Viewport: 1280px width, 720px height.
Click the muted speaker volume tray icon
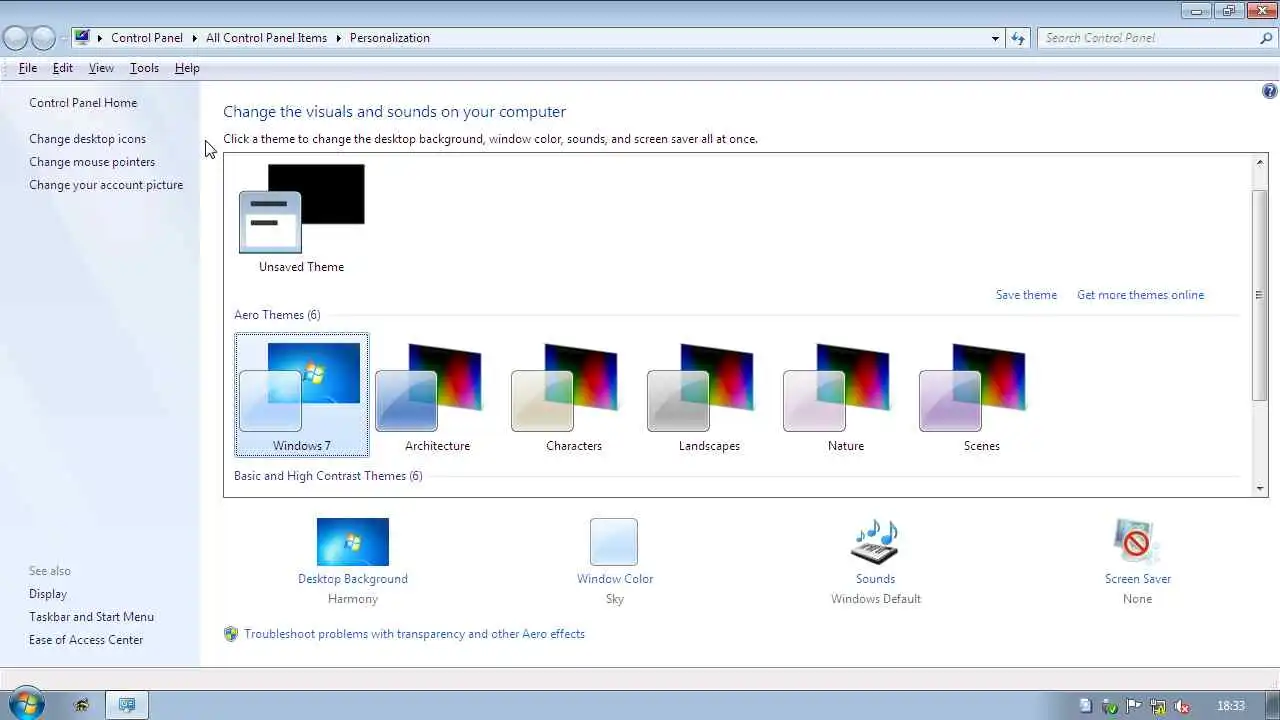click(x=1182, y=706)
